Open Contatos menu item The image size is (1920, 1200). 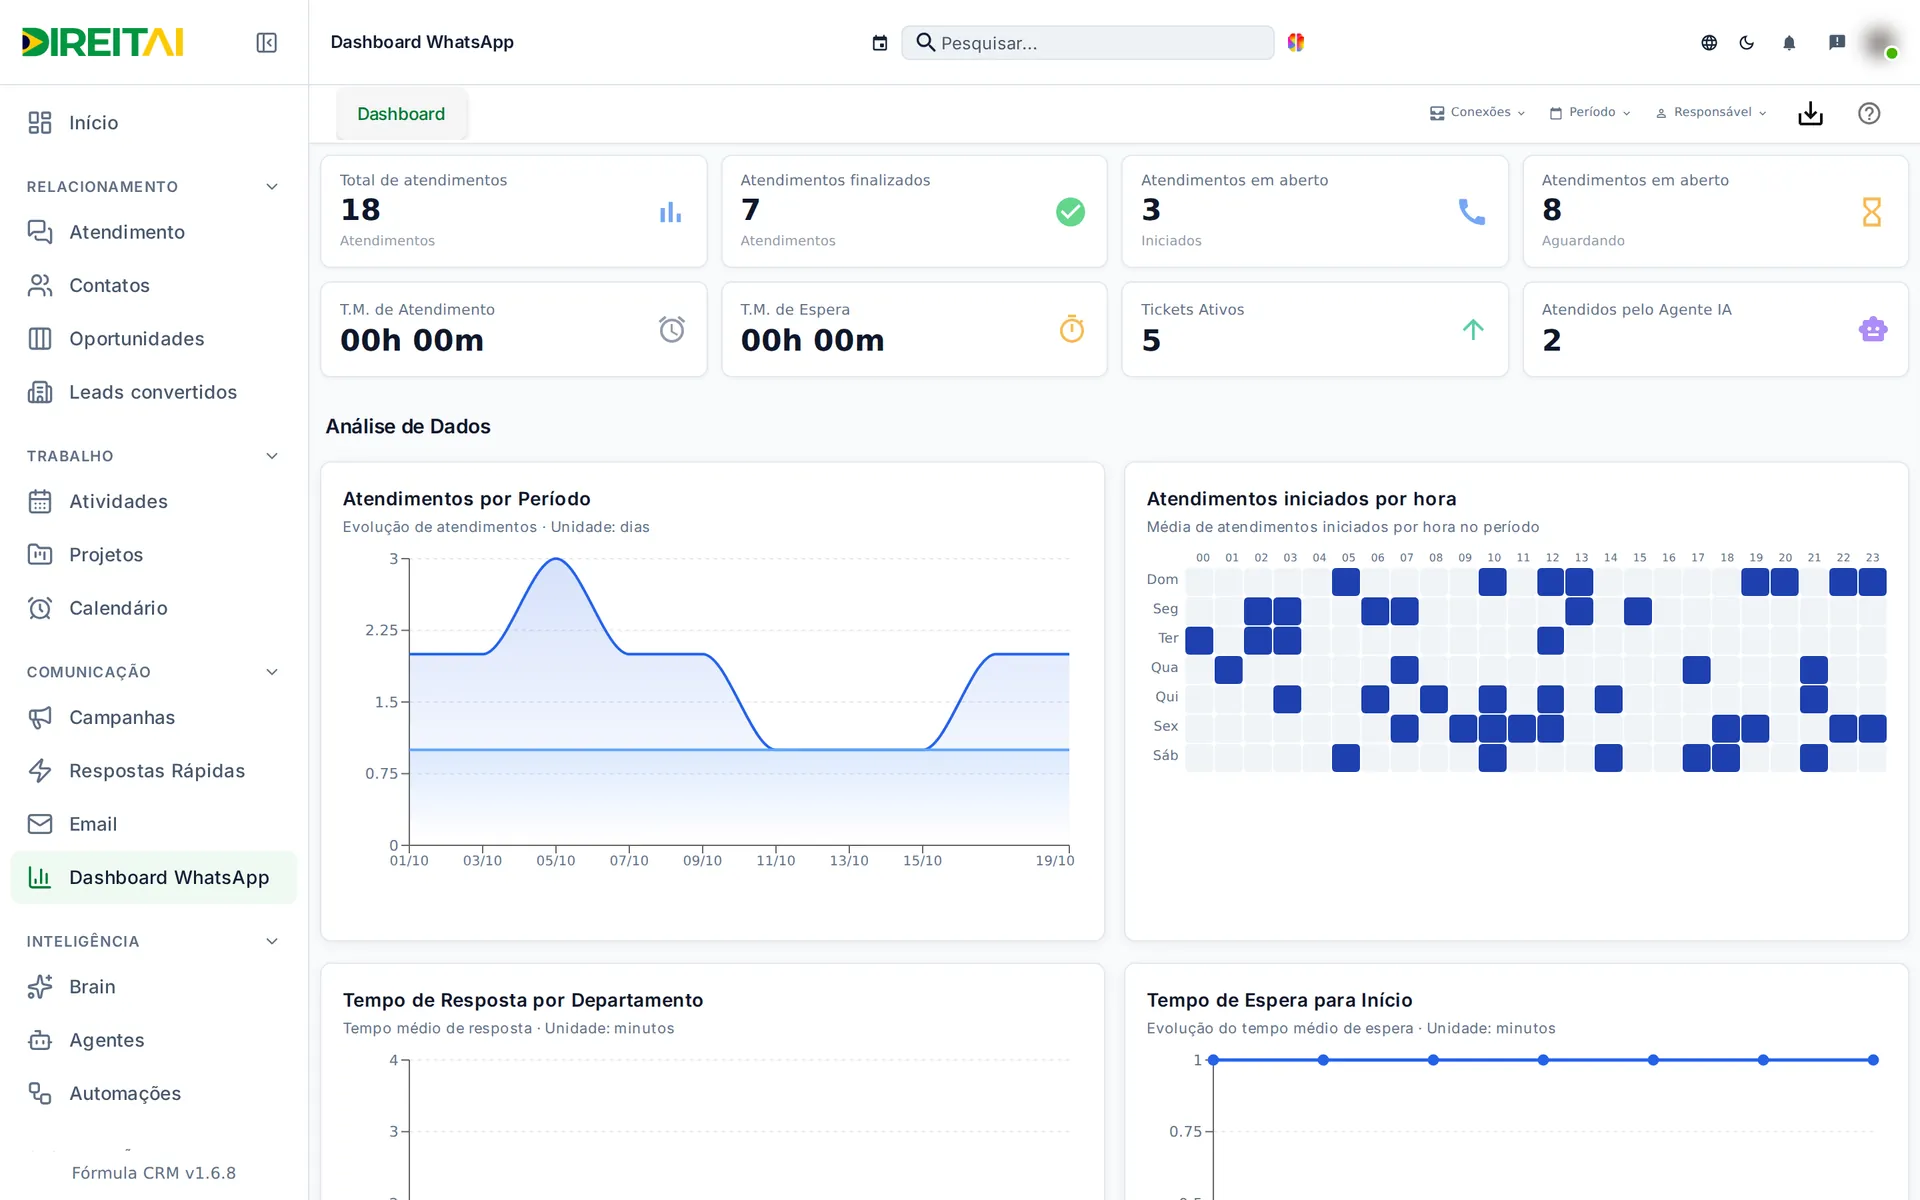(x=154, y=286)
